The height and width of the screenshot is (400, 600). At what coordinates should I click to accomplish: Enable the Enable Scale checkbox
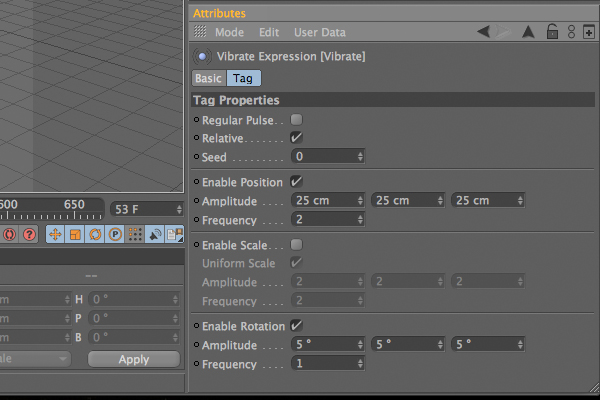click(x=296, y=245)
